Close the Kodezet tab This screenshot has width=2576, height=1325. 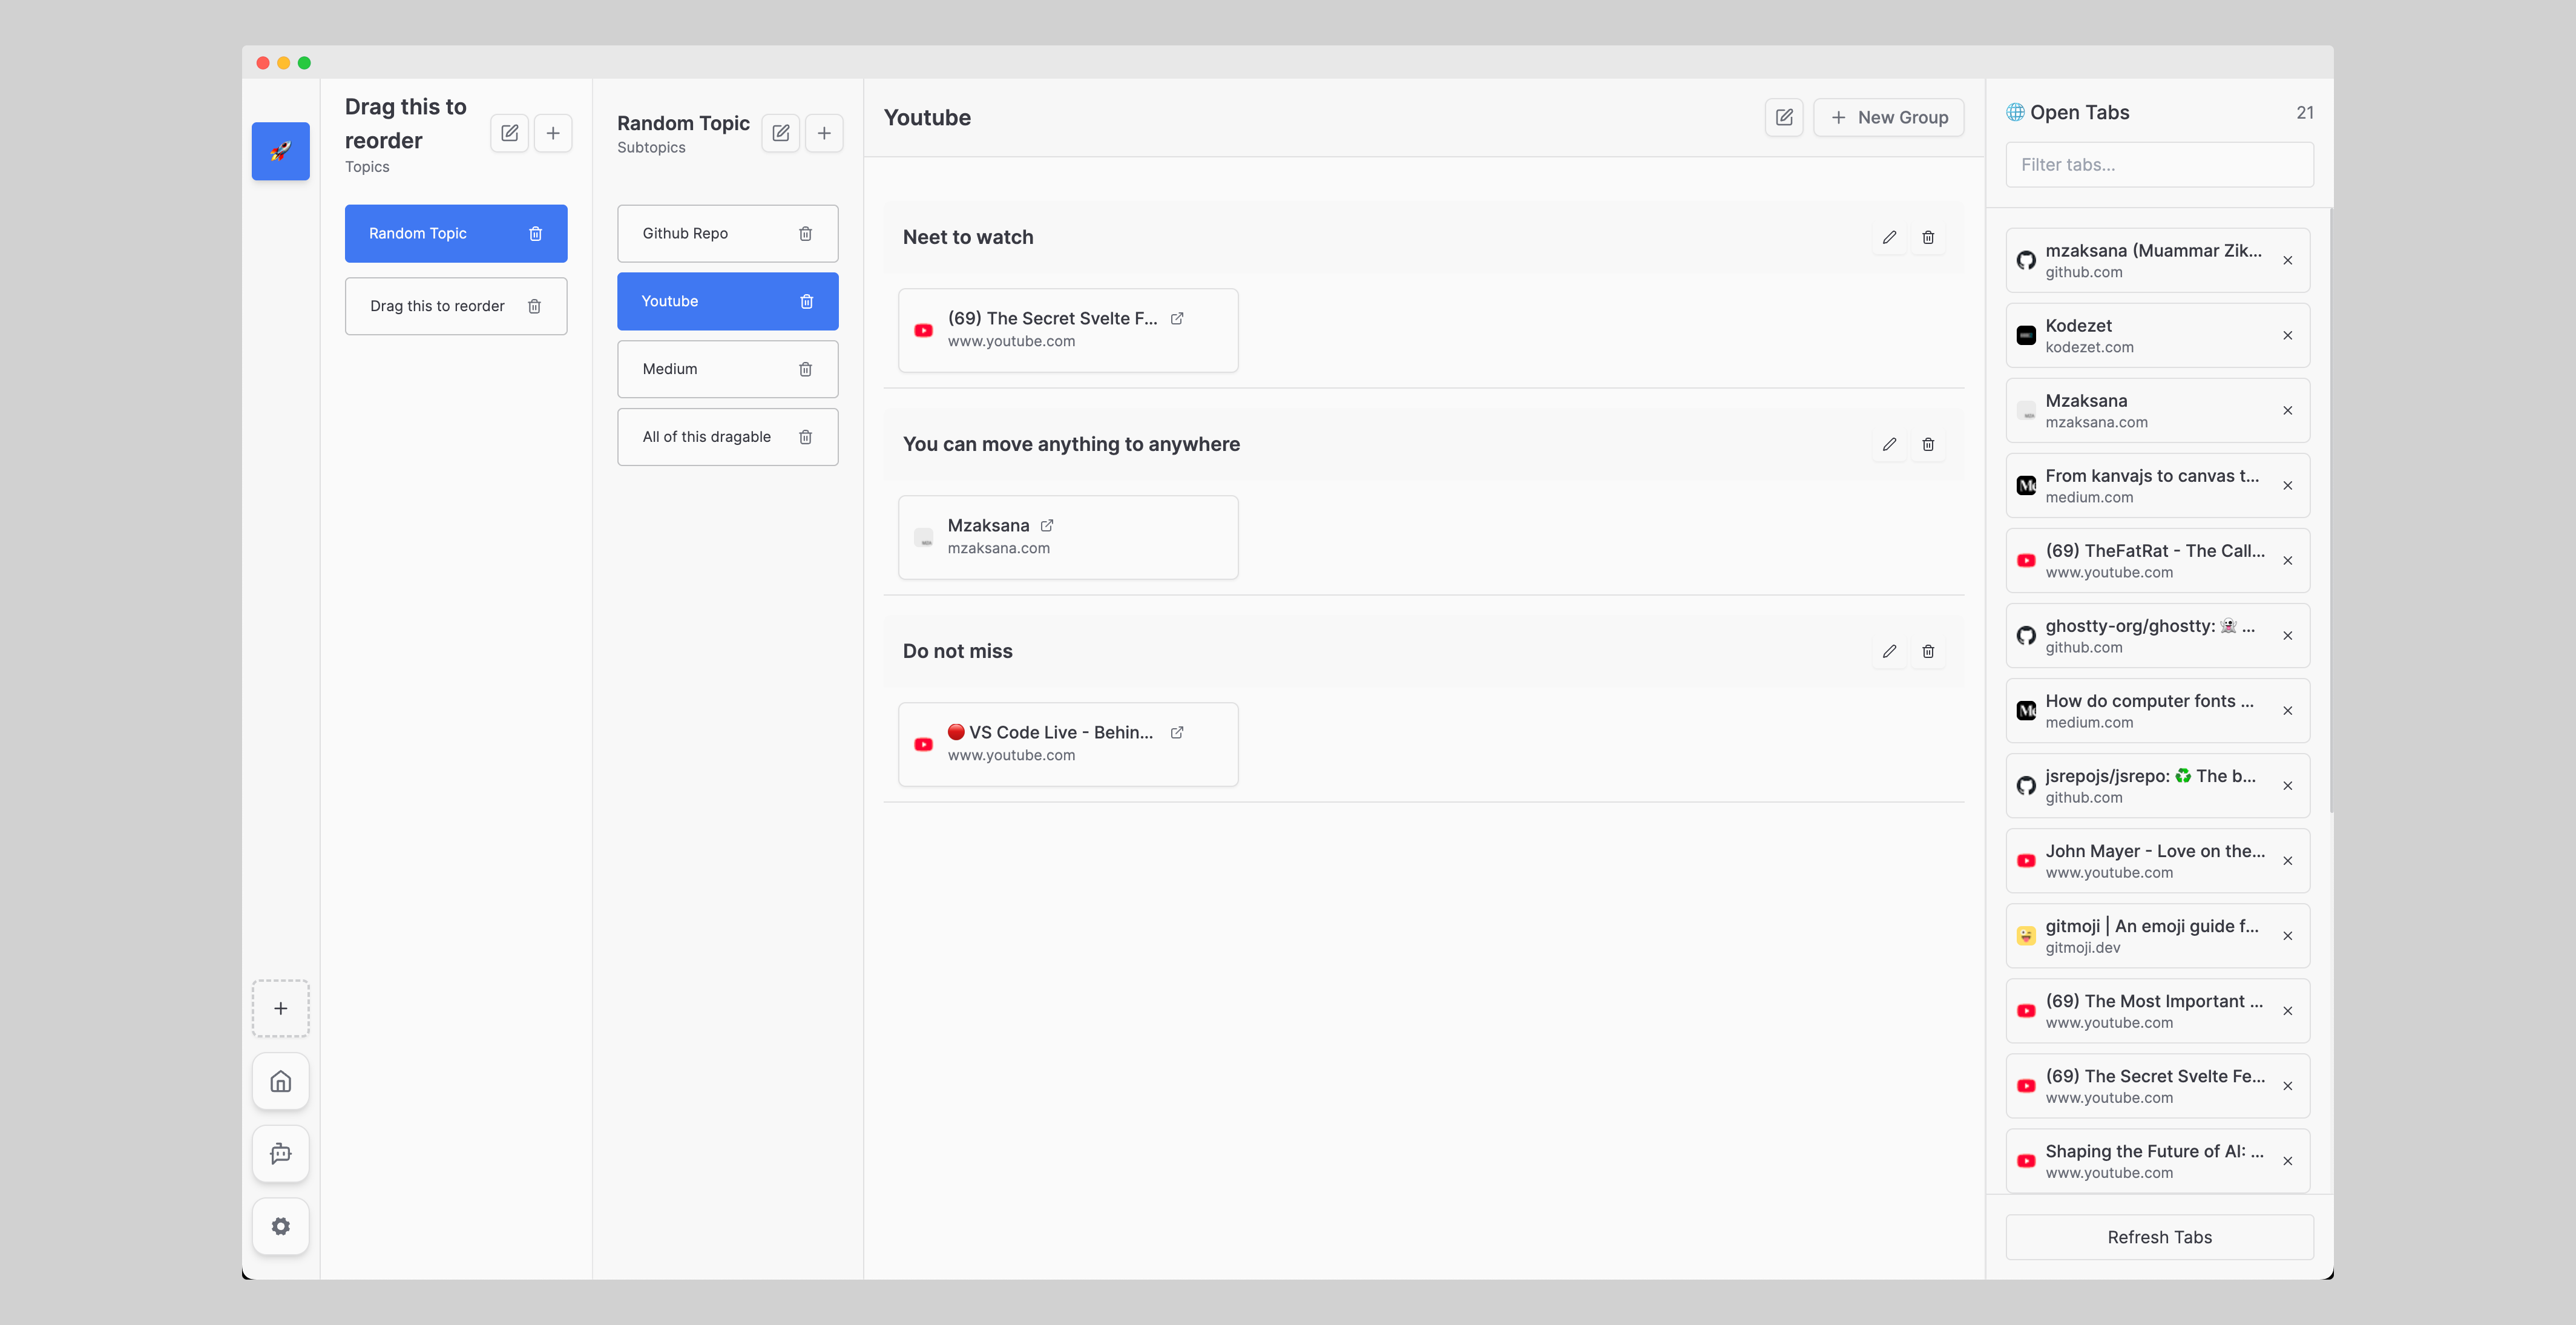(x=2287, y=335)
